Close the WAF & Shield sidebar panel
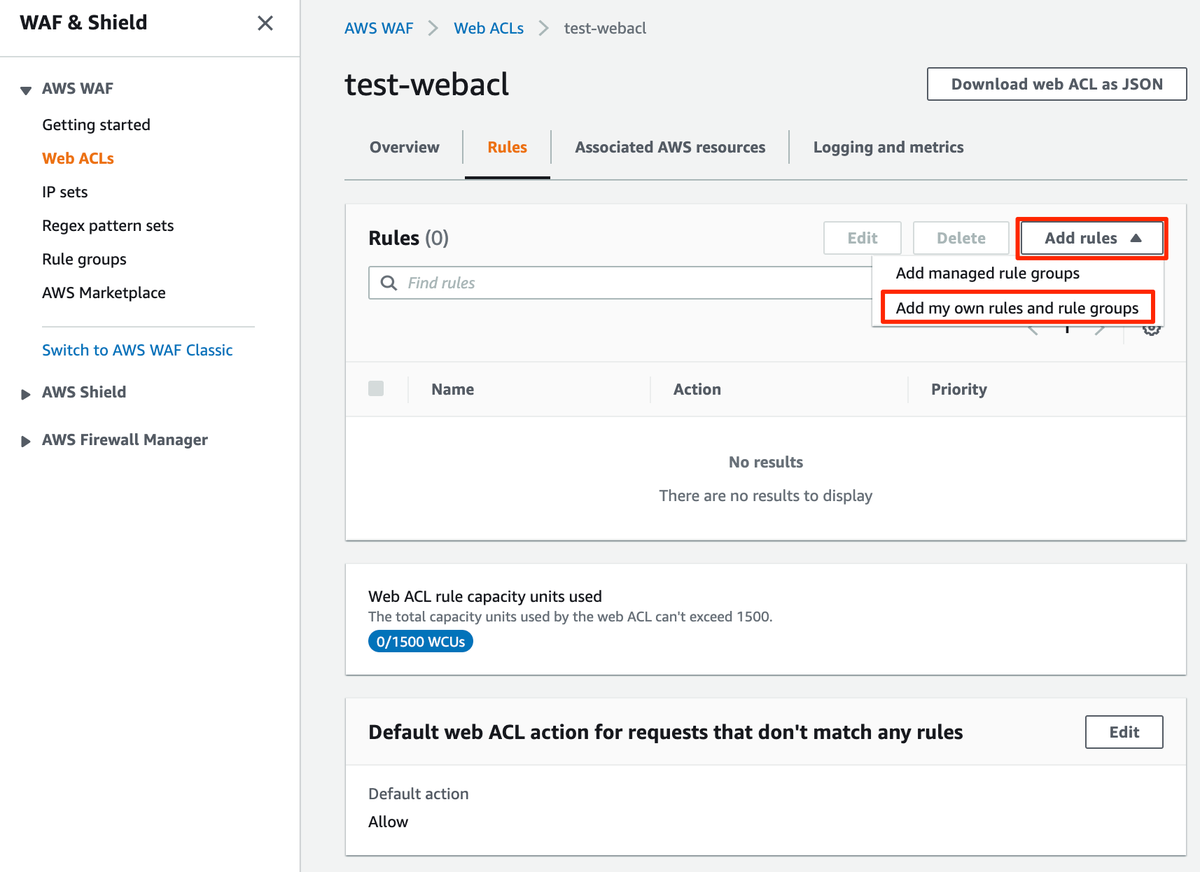This screenshot has width=1200, height=872. click(265, 23)
